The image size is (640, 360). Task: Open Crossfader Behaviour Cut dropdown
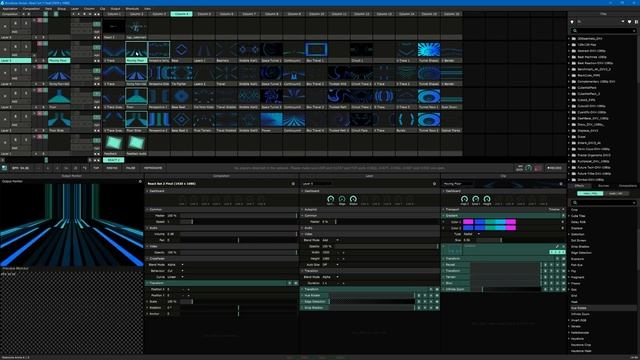[176, 271]
